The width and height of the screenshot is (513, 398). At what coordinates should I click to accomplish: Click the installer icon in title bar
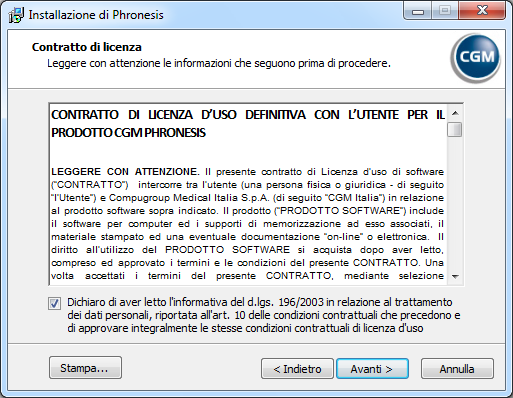tap(16, 15)
